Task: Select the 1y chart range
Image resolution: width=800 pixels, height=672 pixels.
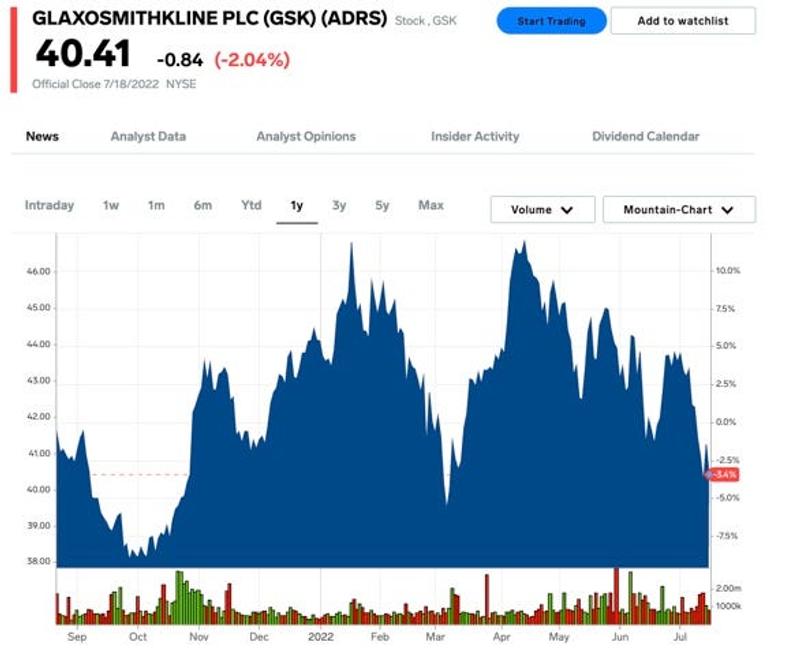Action: click(x=297, y=205)
